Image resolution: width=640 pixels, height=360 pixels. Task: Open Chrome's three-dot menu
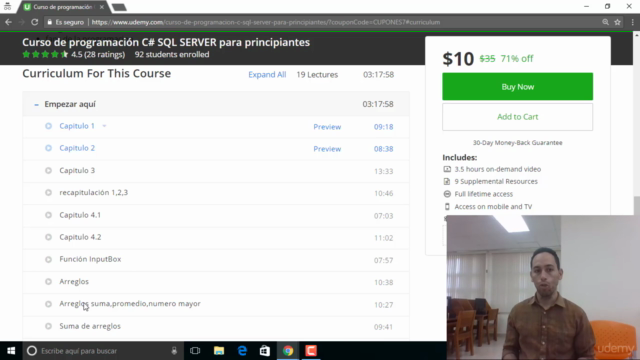(632, 22)
